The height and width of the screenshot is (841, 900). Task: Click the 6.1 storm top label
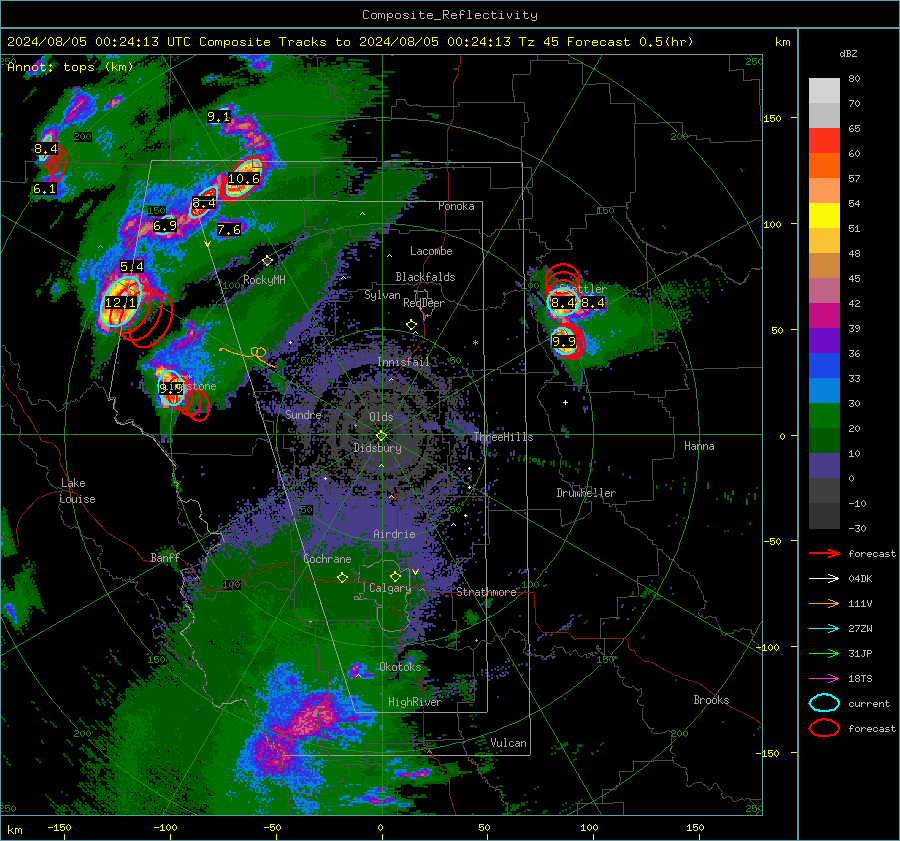(45, 189)
